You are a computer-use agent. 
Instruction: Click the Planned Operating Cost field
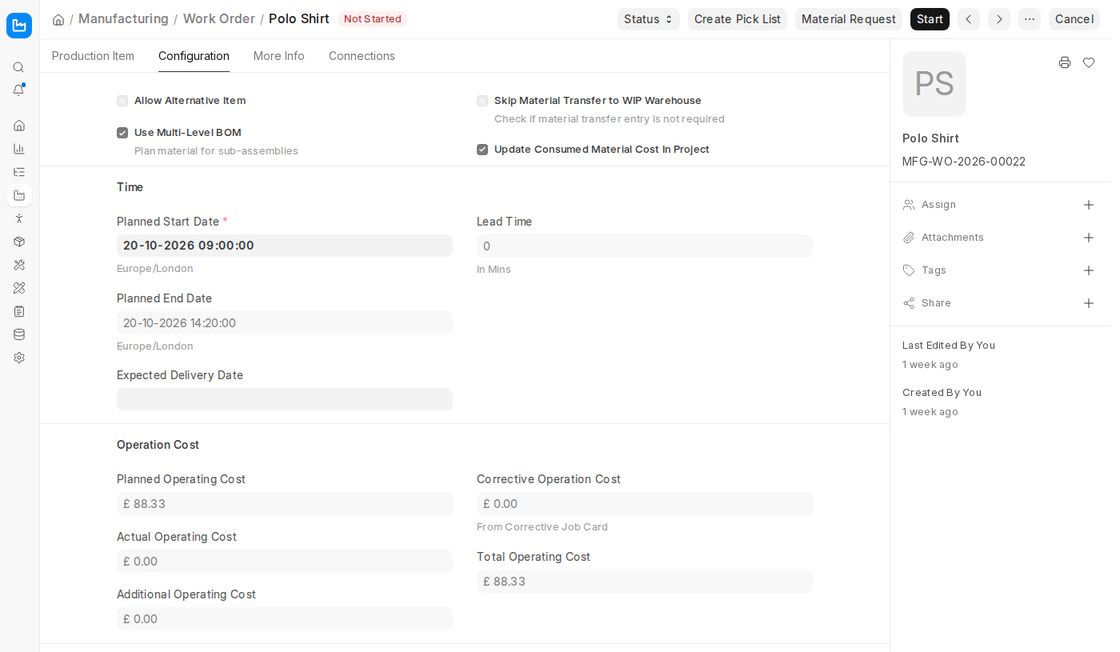pos(284,503)
